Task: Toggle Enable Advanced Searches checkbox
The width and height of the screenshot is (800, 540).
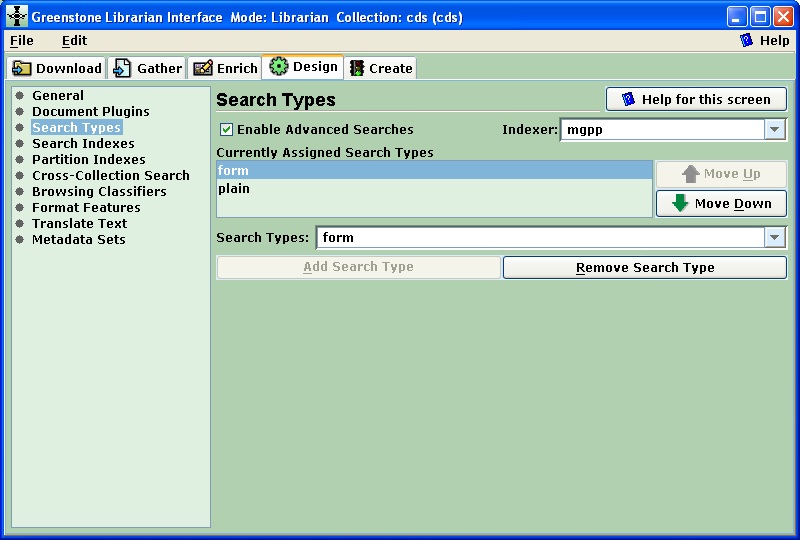Action: [226, 130]
